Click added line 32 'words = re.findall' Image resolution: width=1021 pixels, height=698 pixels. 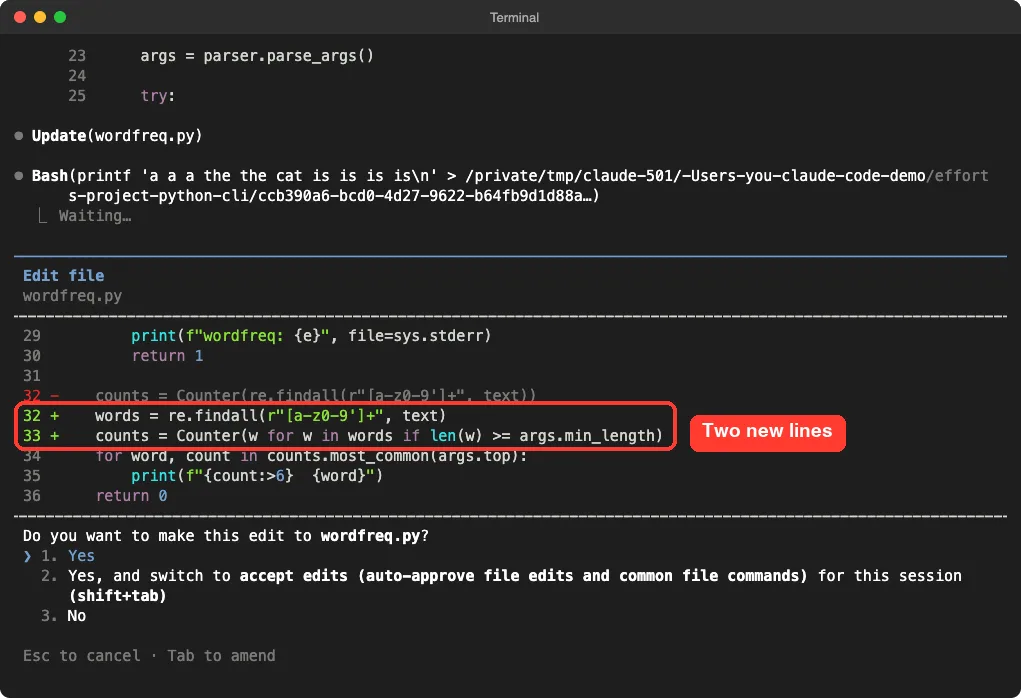click(x=234, y=416)
